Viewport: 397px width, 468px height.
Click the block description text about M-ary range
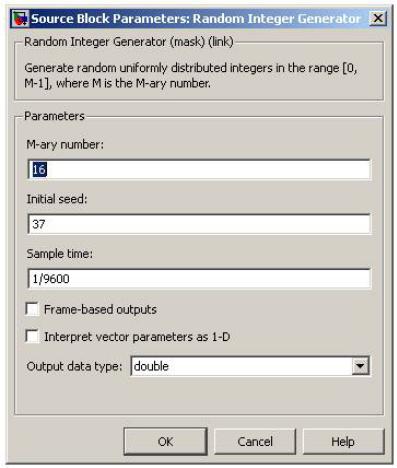(191, 75)
